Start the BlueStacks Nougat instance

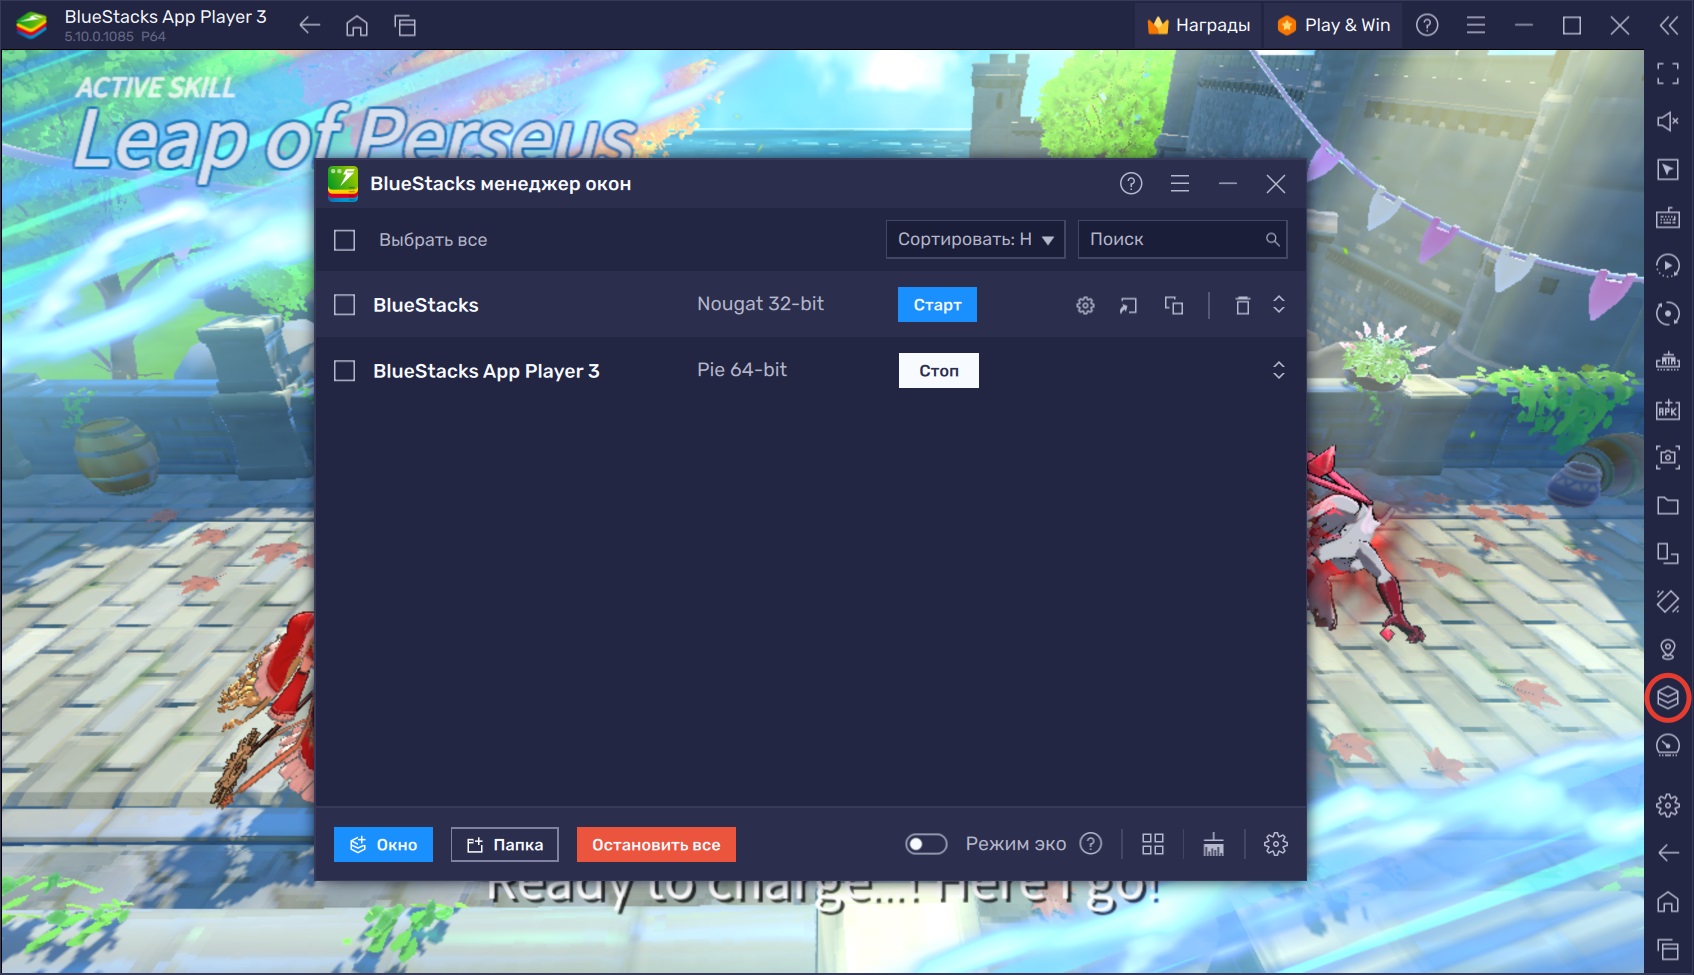point(937,305)
